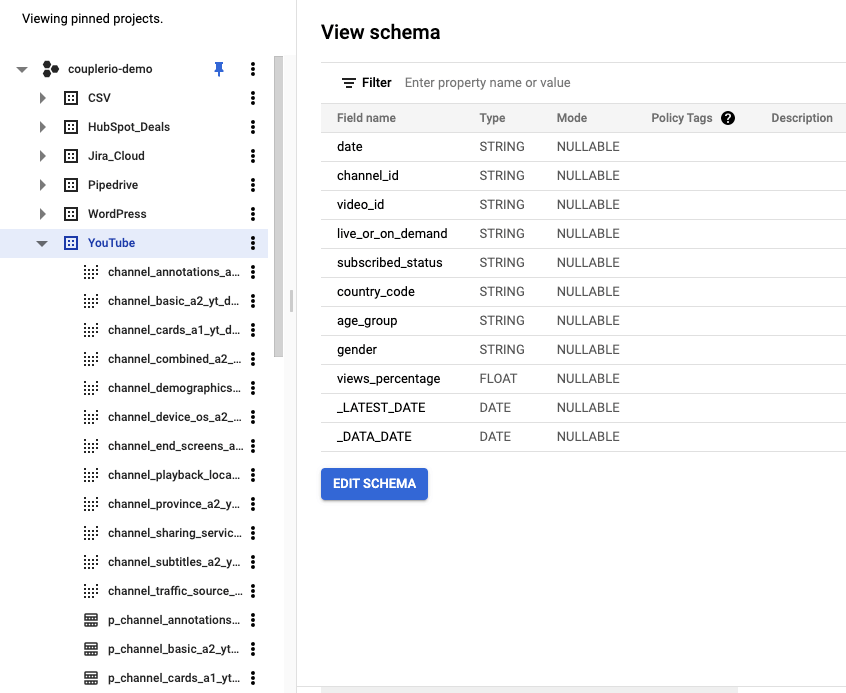The height and width of the screenshot is (693, 846).
Task: Click the live_or_on_demand field name
Action: pyautogui.click(x=392, y=234)
